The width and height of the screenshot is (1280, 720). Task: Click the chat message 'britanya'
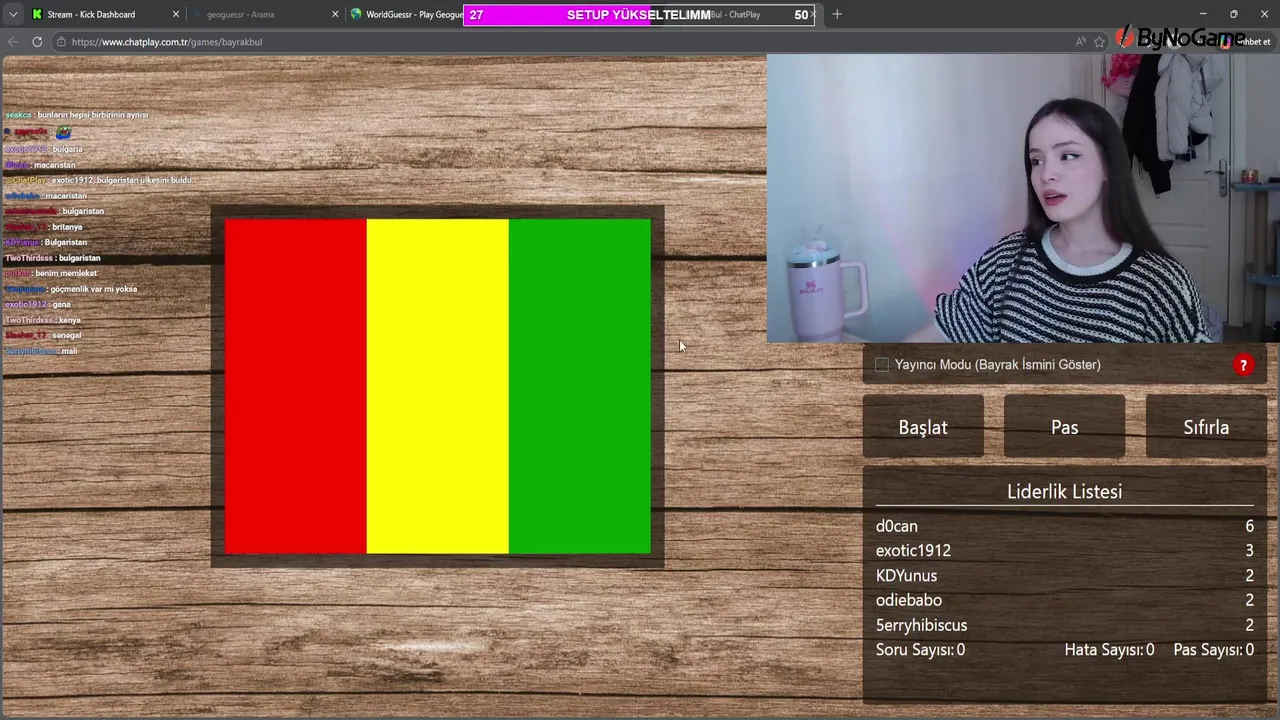pyautogui.click(x=67, y=227)
